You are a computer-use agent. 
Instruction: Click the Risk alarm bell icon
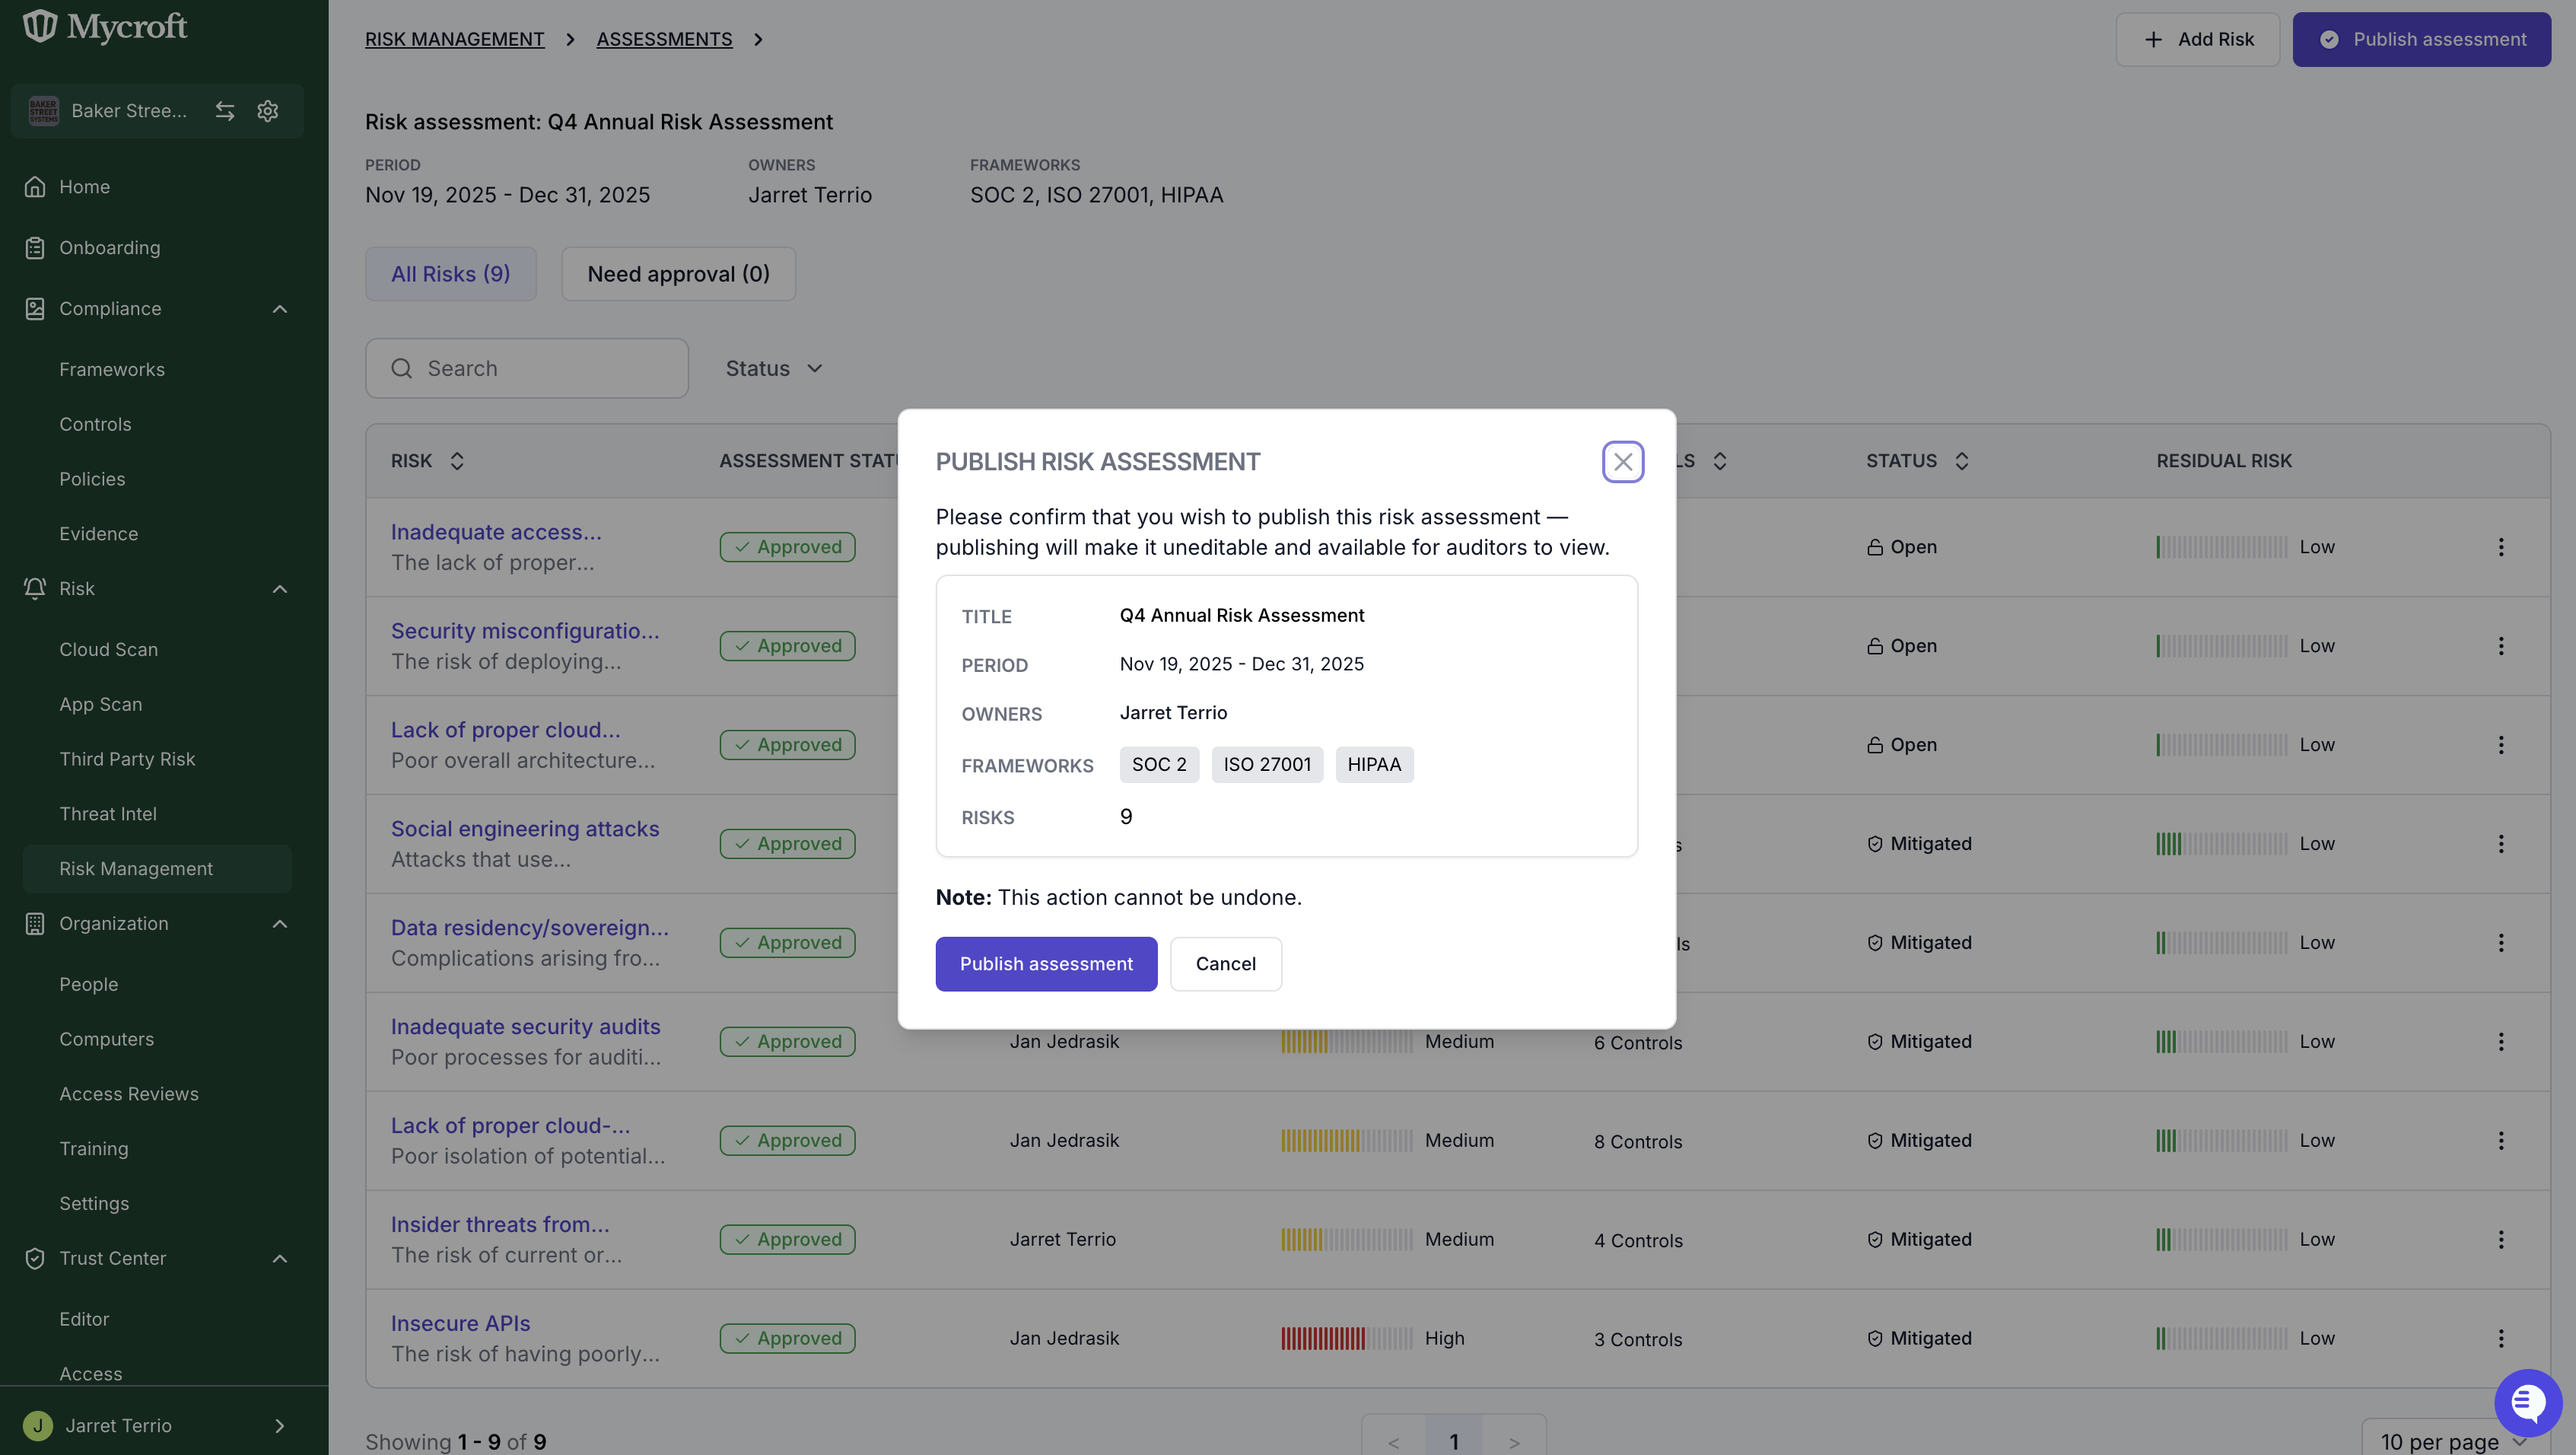pyautogui.click(x=35, y=589)
